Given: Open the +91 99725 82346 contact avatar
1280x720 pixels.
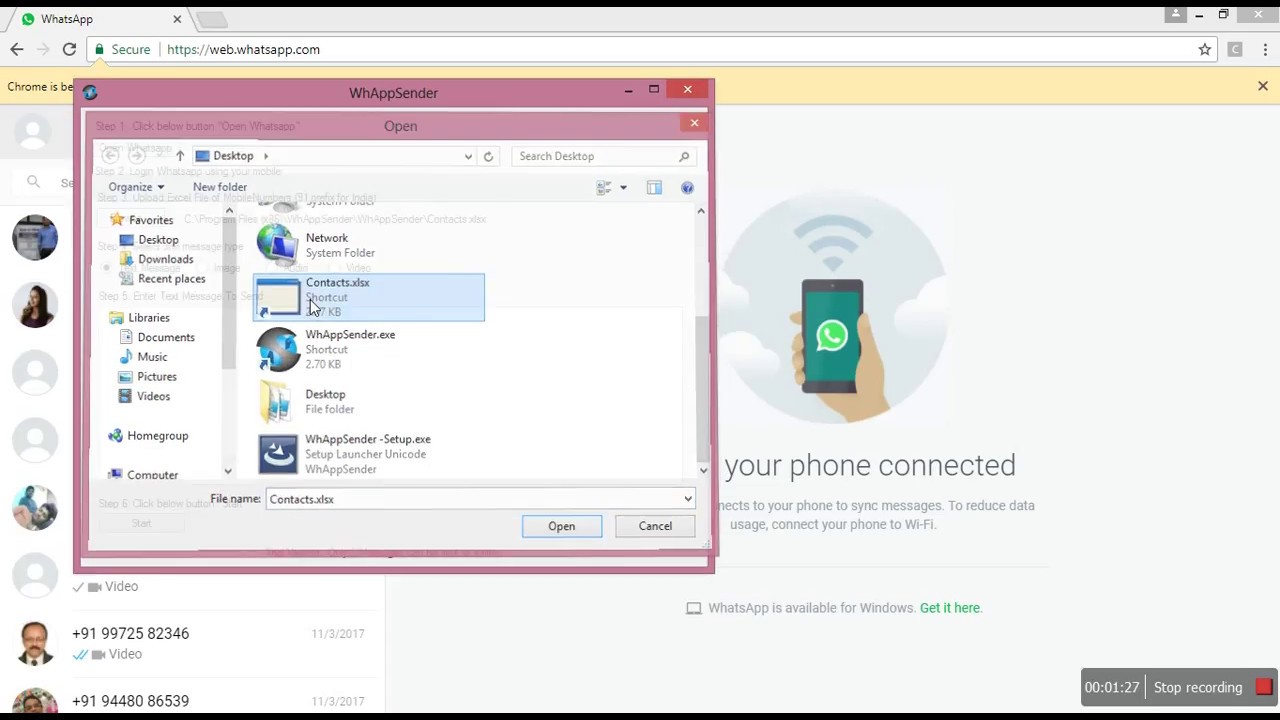Looking at the screenshot, I should tap(35, 643).
